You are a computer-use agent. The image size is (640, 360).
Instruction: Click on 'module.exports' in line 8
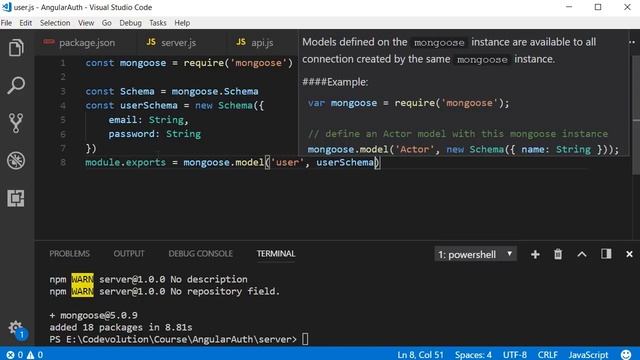(125, 162)
